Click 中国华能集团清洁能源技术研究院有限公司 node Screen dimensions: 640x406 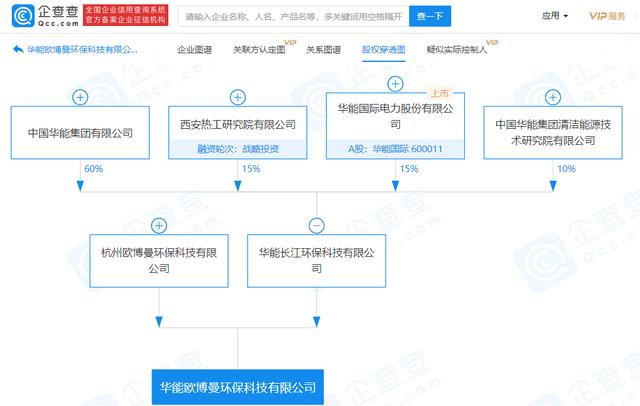pyautogui.click(x=553, y=133)
